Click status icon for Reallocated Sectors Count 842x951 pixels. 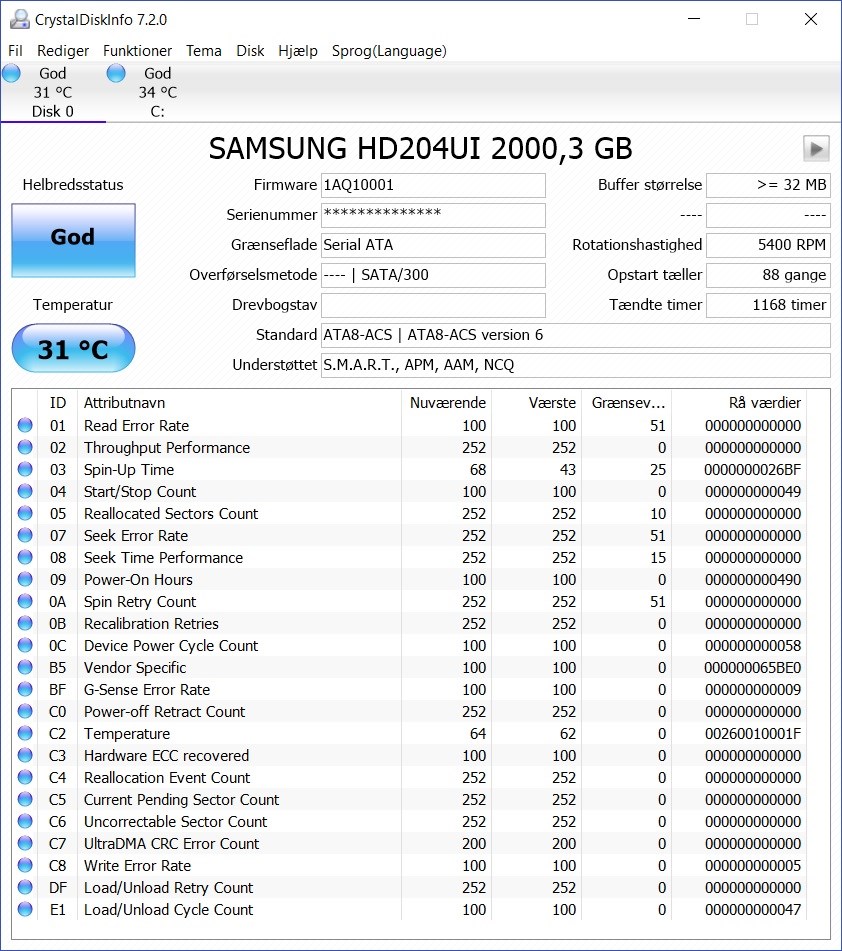click(x=25, y=513)
